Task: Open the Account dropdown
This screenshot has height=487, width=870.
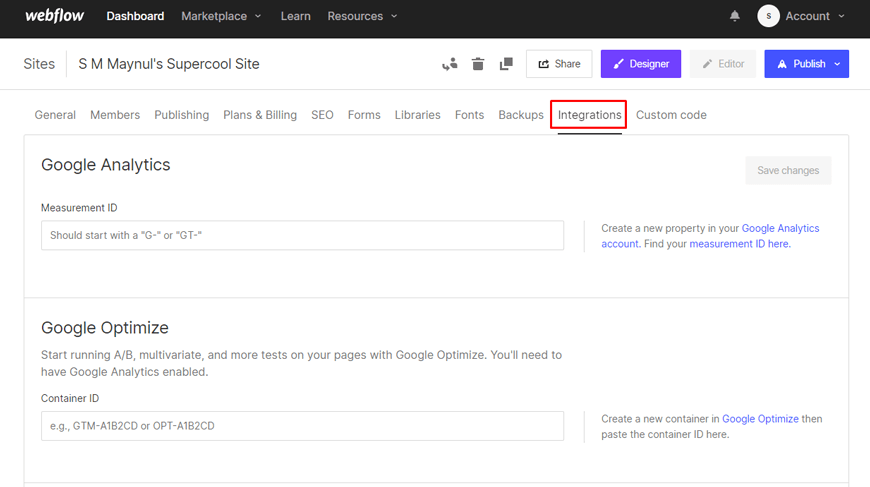Action: point(815,16)
